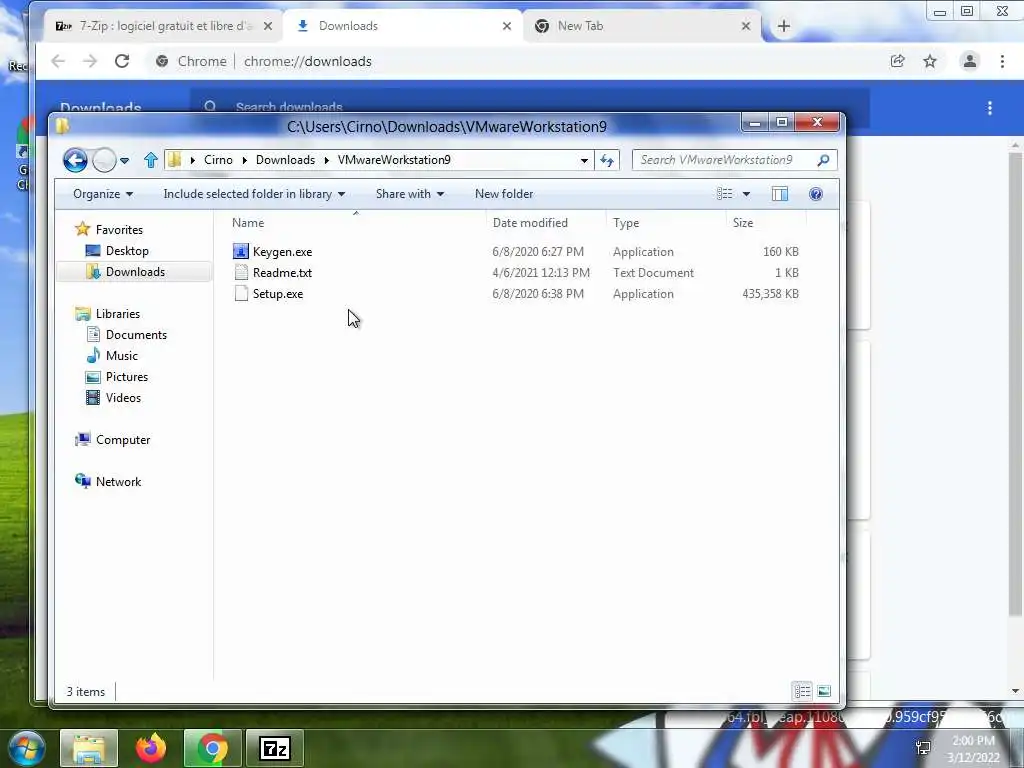This screenshot has height=768, width=1024.
Task: Open the view options dropdown arrow
Action: tap(746, 194)
